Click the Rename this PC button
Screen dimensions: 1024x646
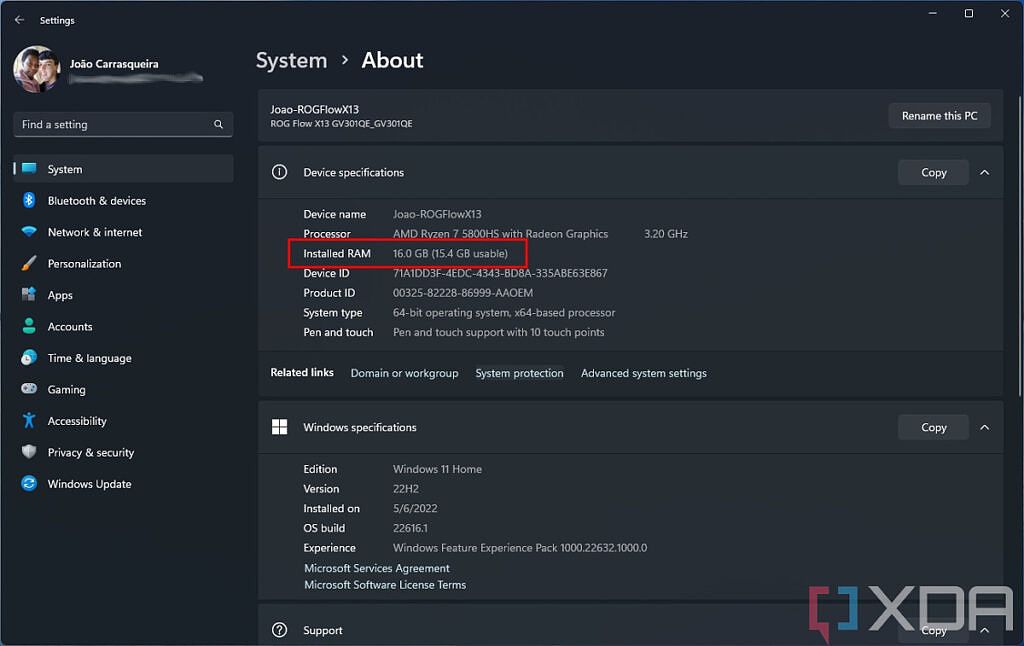click(x=939, y=115)
